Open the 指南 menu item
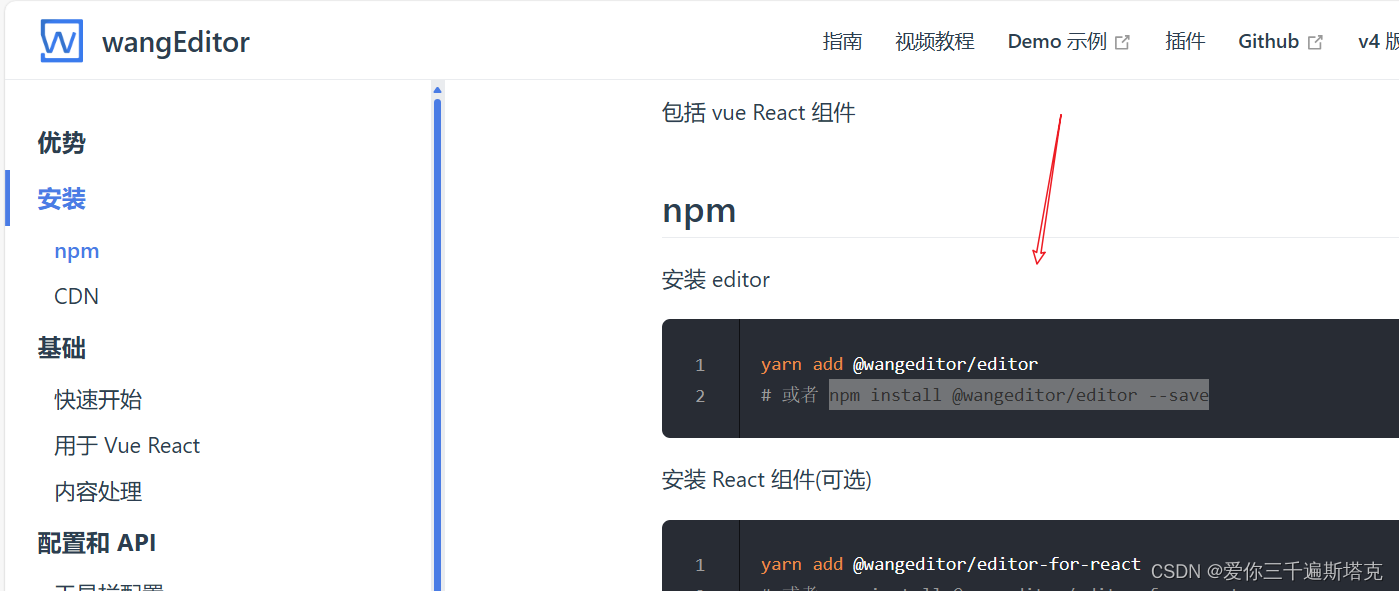1399x591 pixels. (842, 40)
